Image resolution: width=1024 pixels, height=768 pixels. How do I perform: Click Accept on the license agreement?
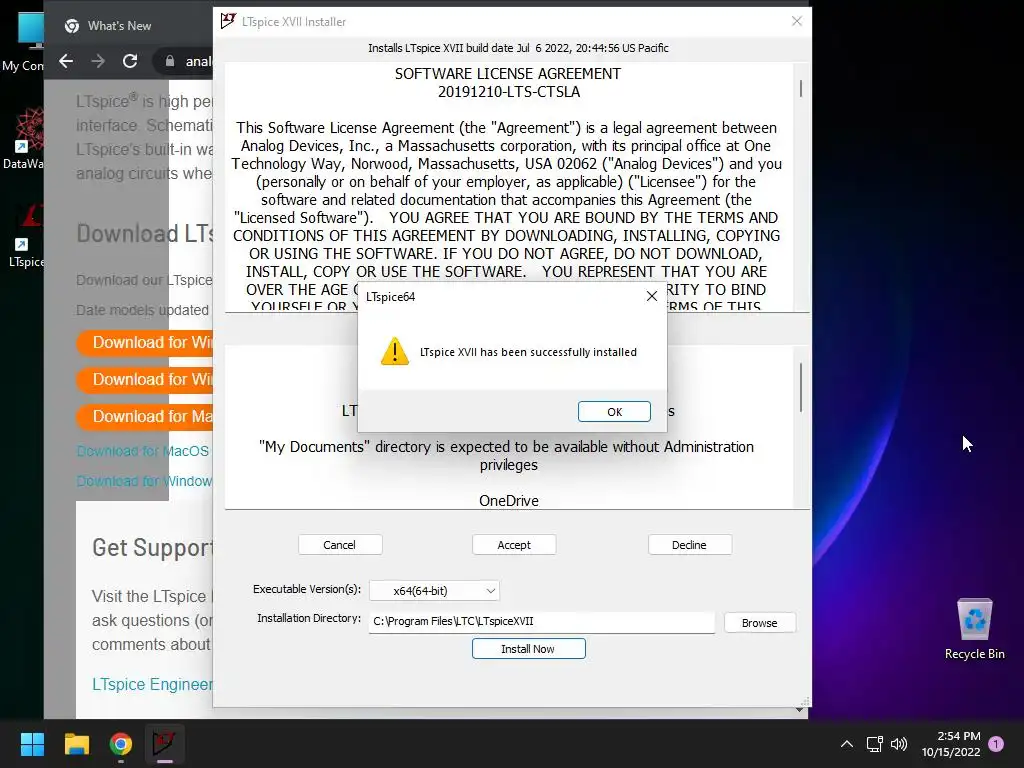tap(514, 545)
